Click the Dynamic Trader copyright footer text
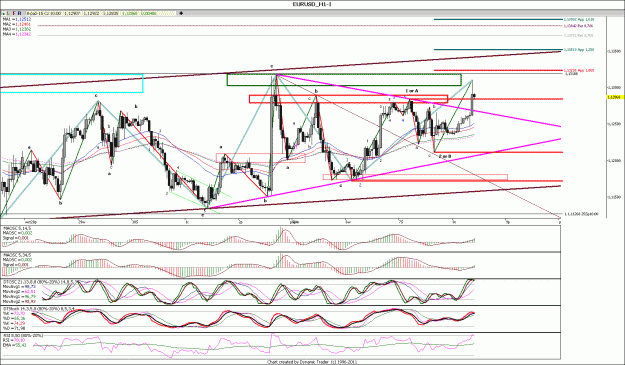625x365 pixels. click(312, 362)
